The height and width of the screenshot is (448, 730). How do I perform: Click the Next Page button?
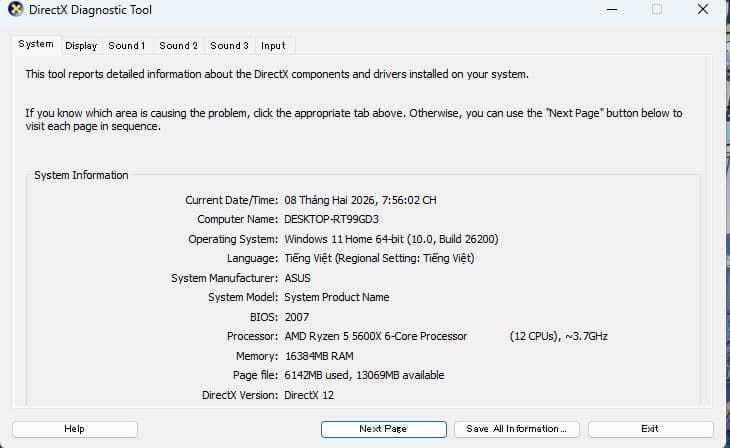(383, 429)
